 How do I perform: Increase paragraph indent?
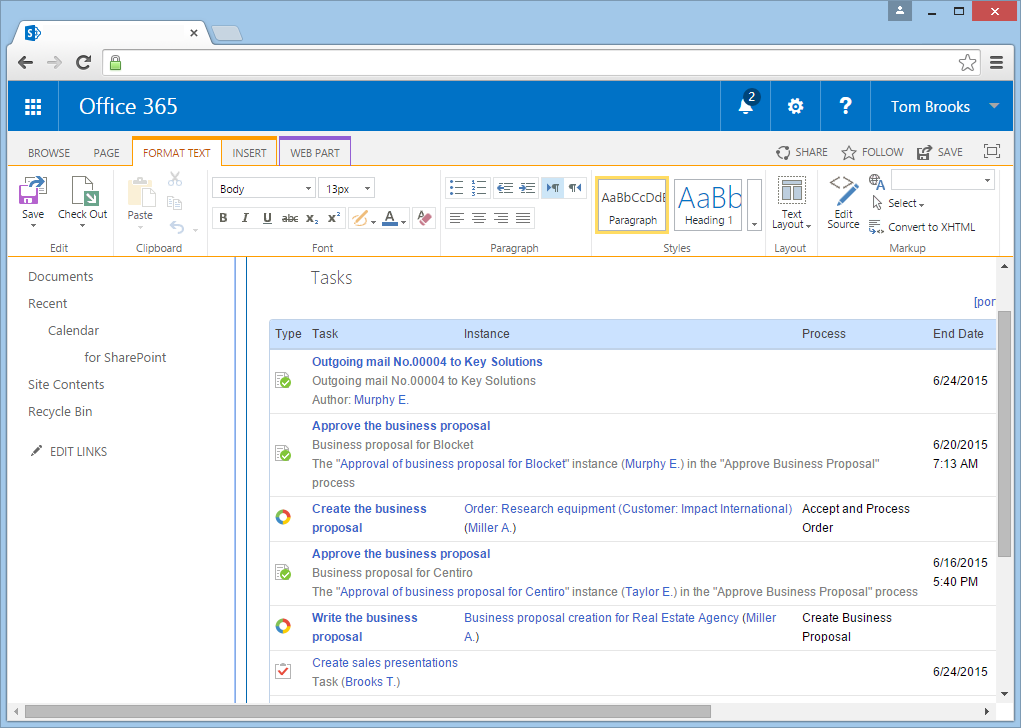(x=527, y=188)
